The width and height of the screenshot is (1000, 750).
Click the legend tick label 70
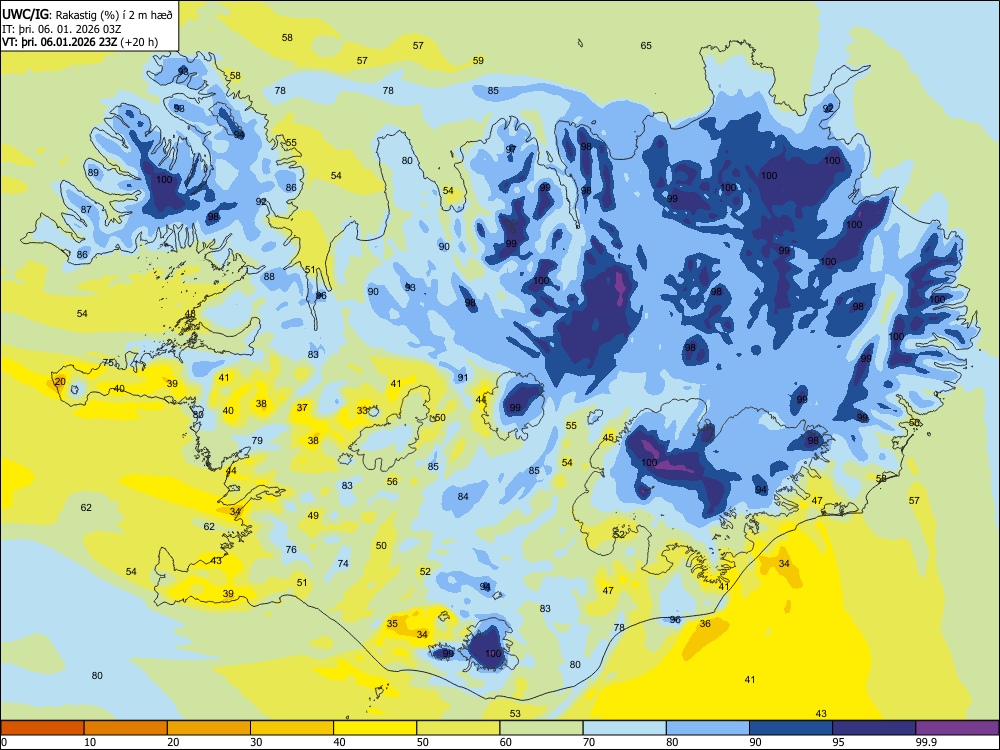click(x=589, y=742)
